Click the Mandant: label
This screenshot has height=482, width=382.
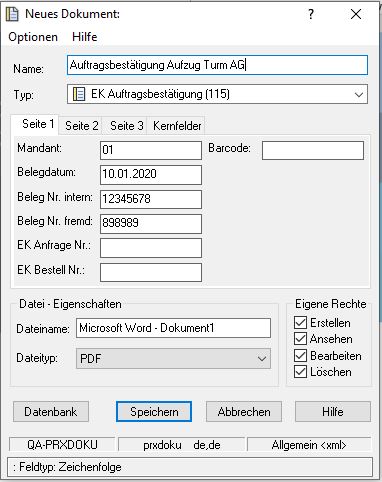coord(39,148)
